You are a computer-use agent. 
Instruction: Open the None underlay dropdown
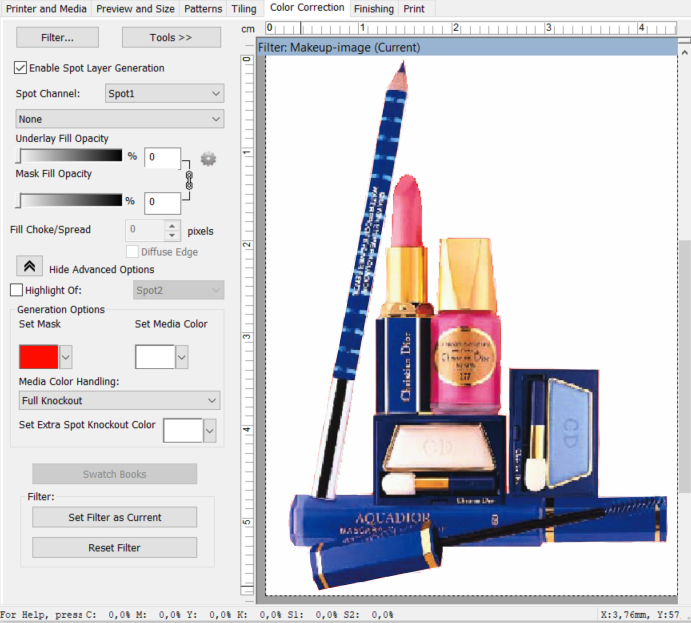pyautogui.click(x=119, y=119)
